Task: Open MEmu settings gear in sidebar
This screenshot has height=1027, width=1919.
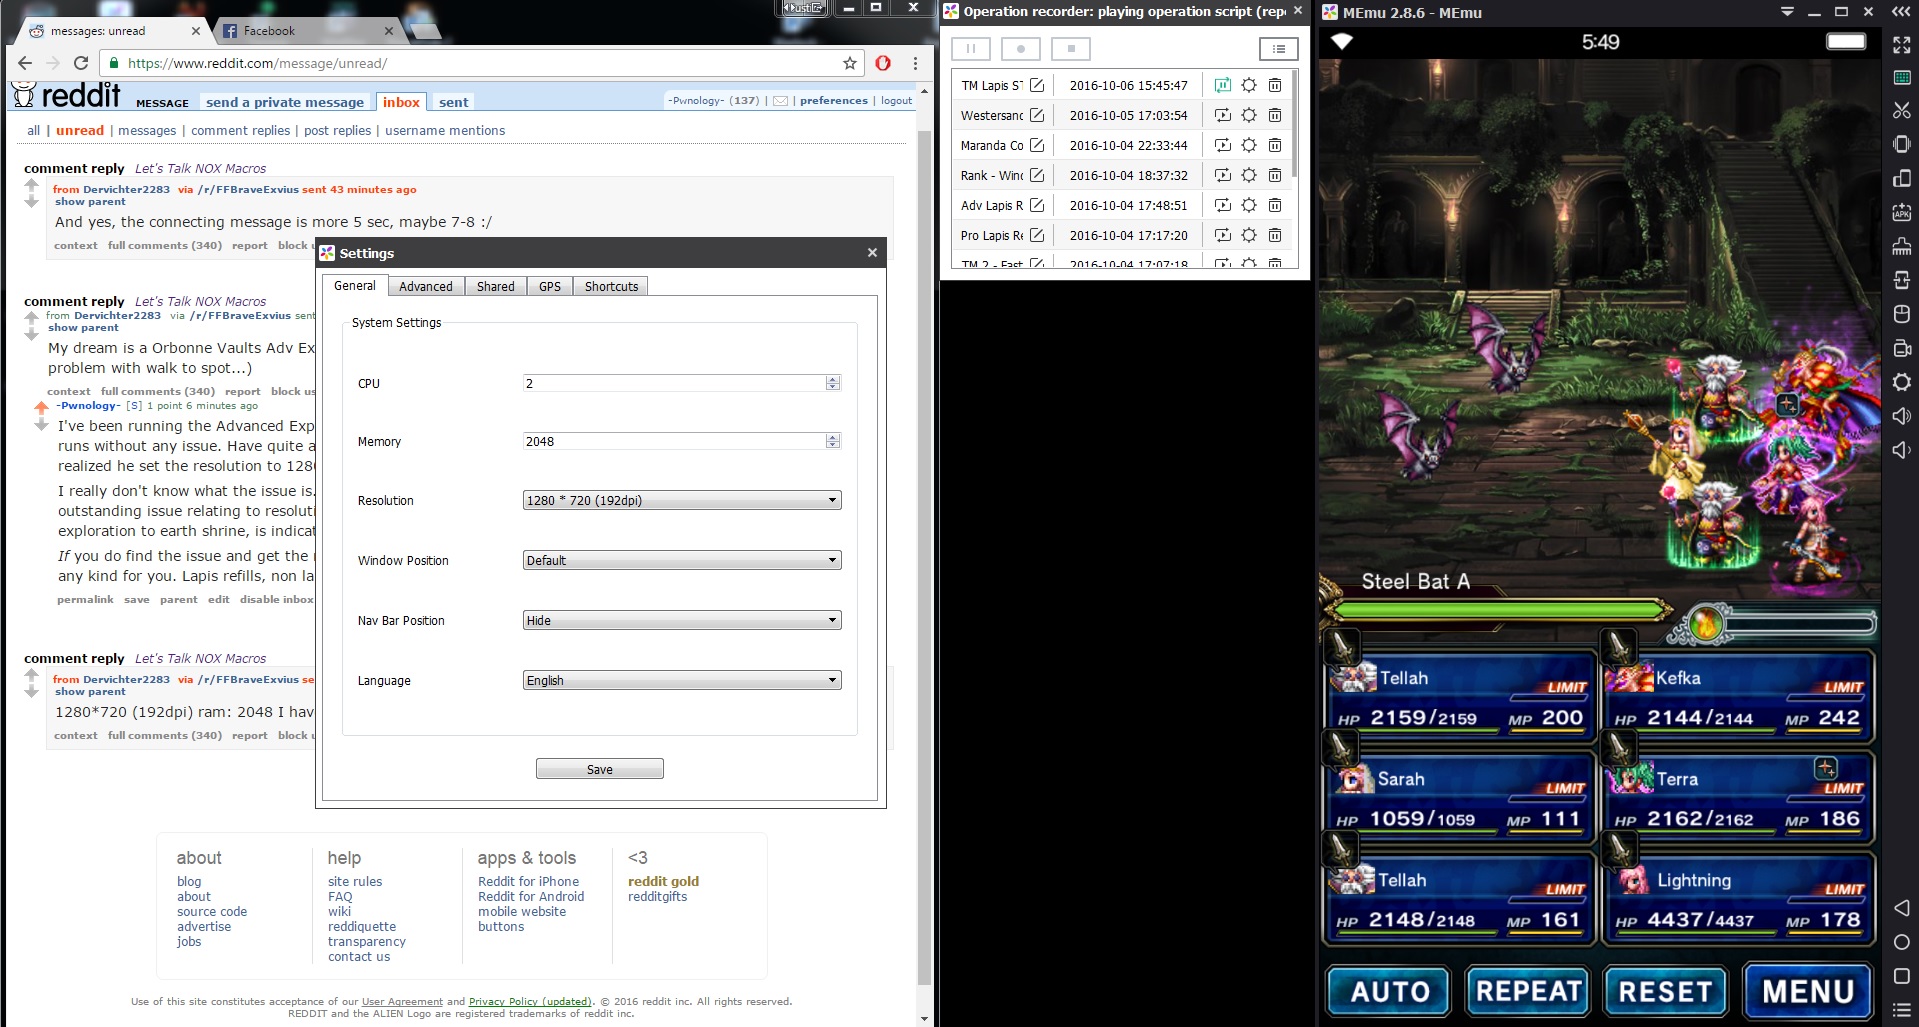Action: pyautogui.click(x=1901, y=382)
